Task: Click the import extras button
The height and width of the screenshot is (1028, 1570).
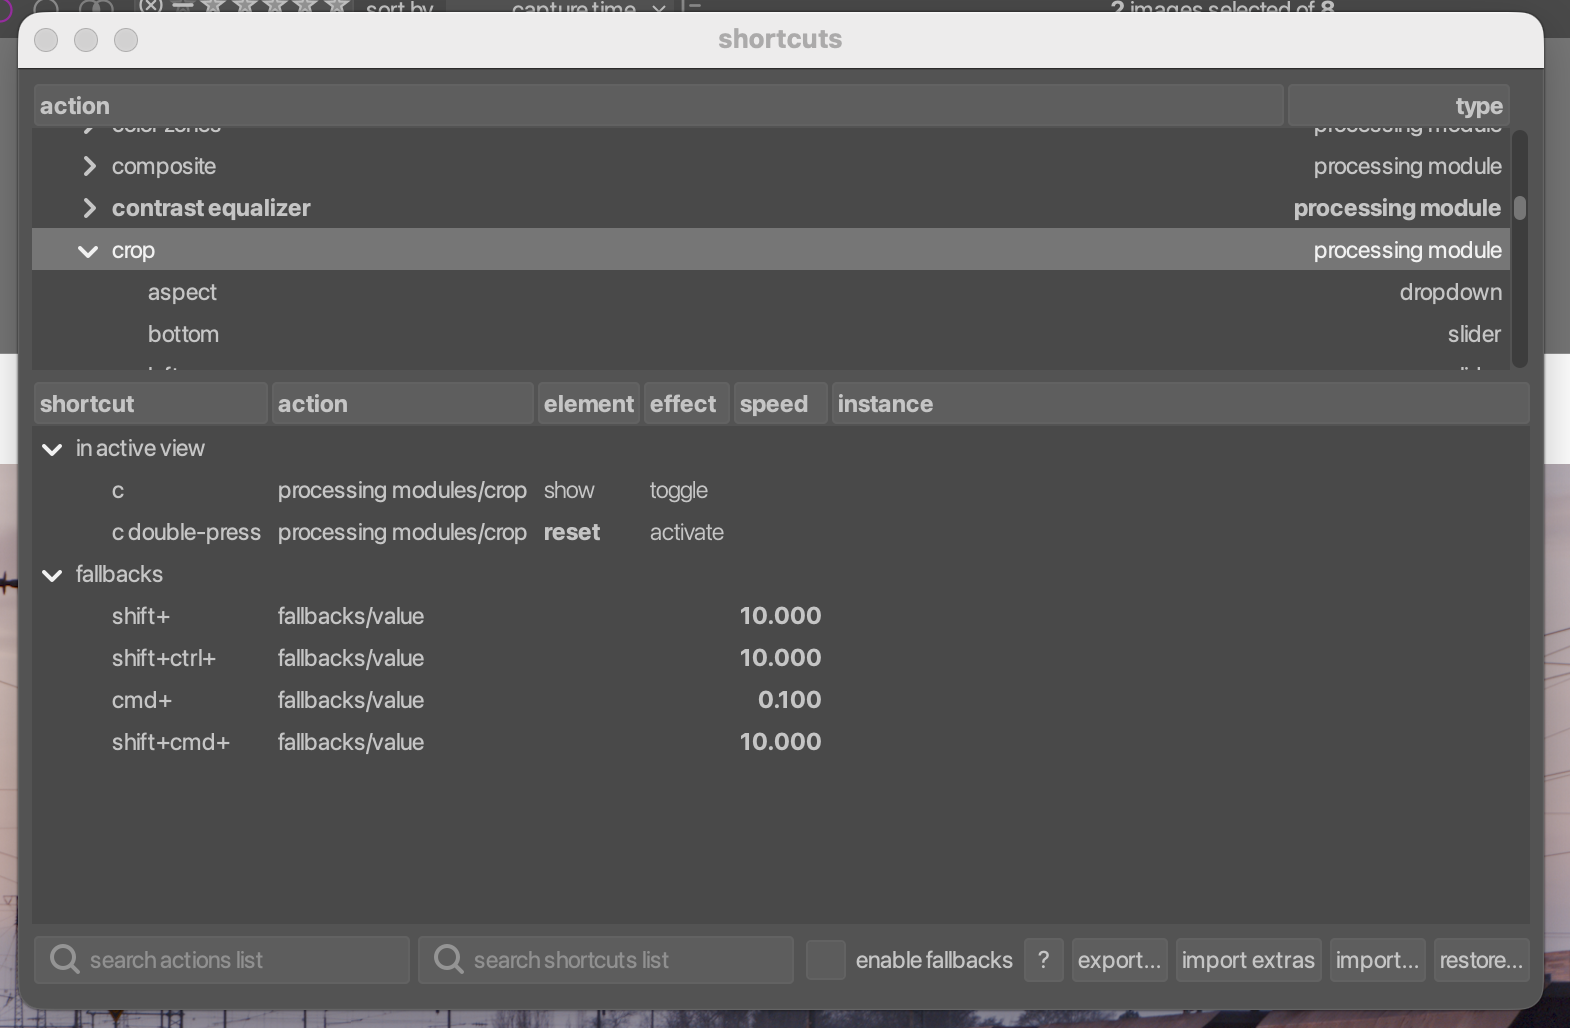Action: click(x=1248, y=960)
